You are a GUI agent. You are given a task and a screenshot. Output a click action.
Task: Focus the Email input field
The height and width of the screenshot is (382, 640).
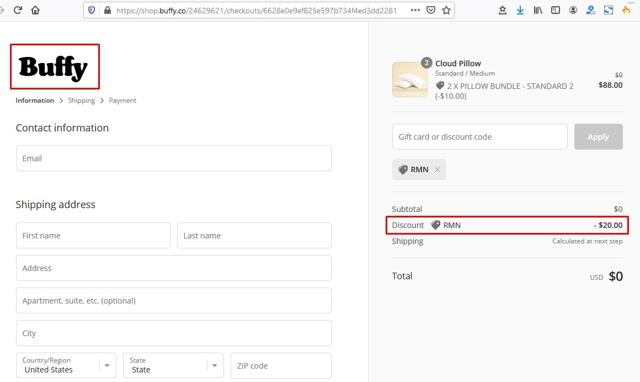point(174,158)
